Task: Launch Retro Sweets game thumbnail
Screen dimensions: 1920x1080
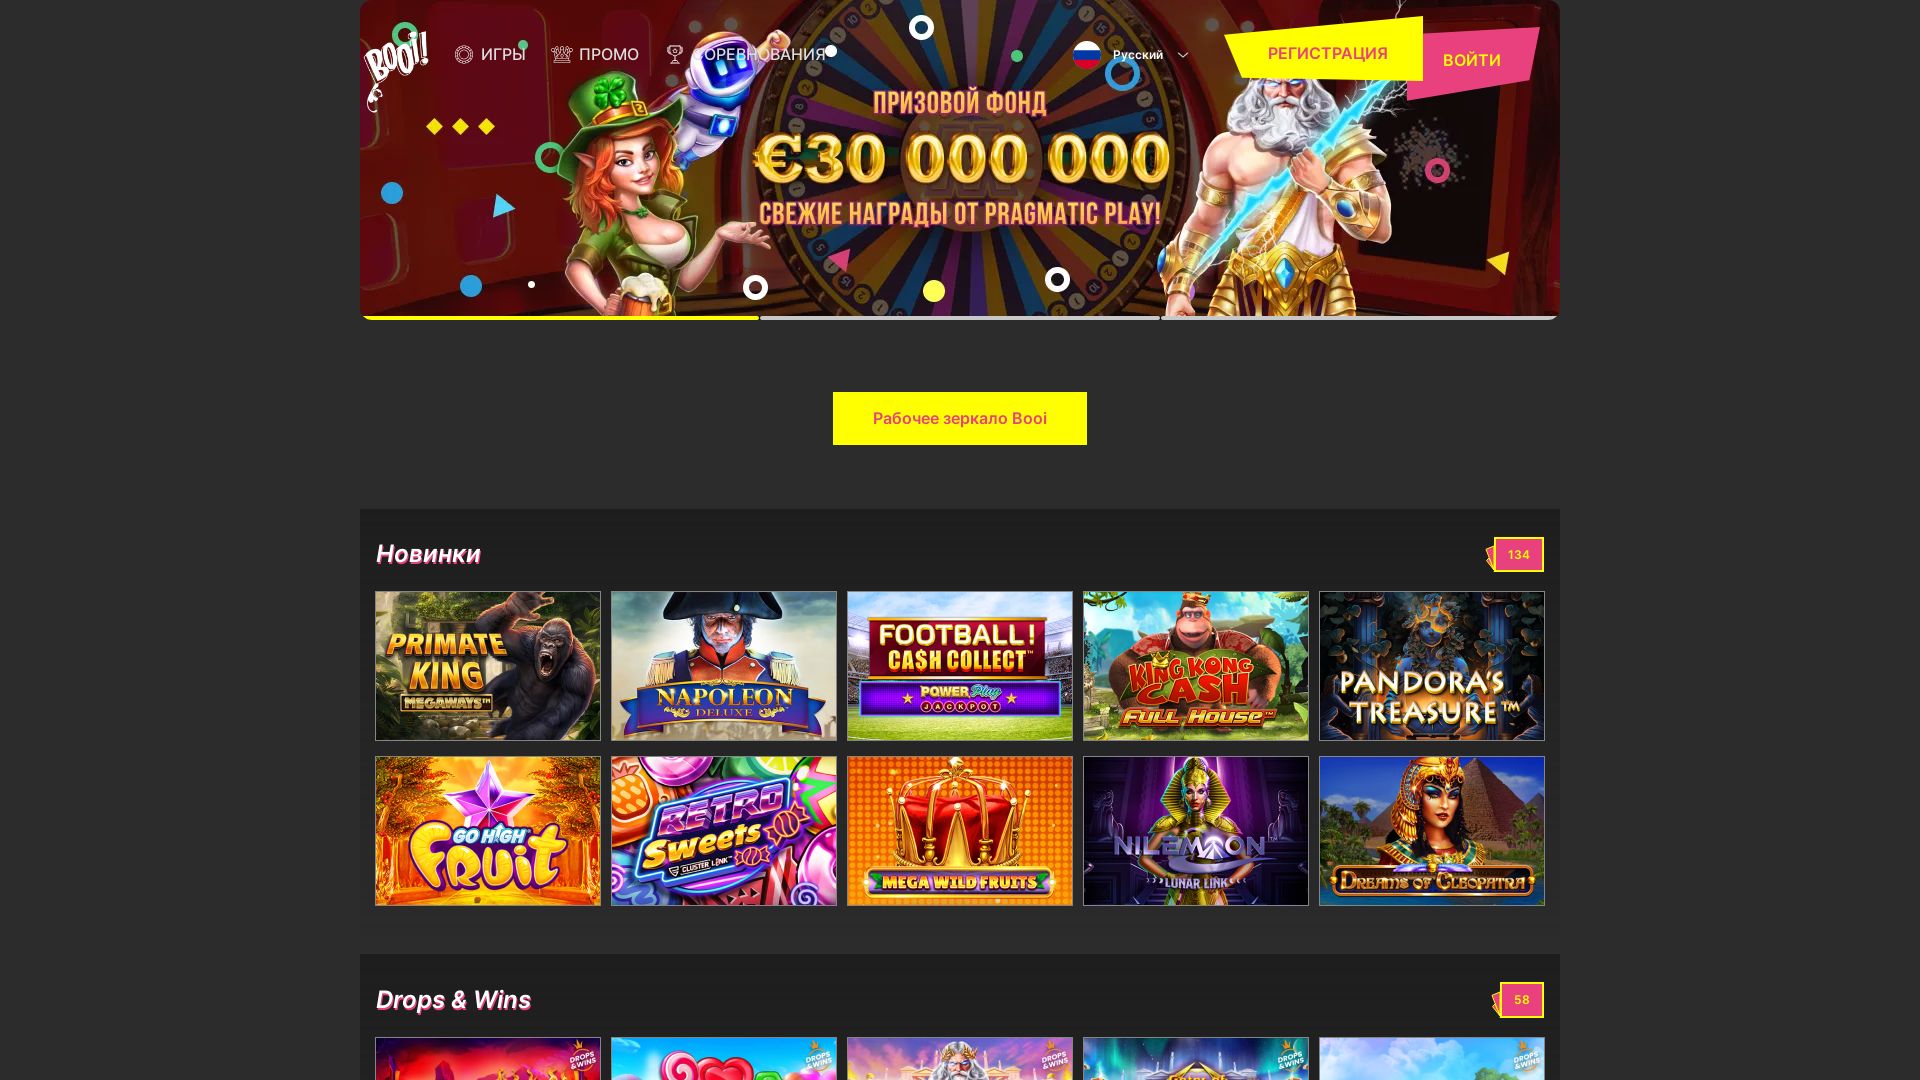Action: tap(724, 831)
